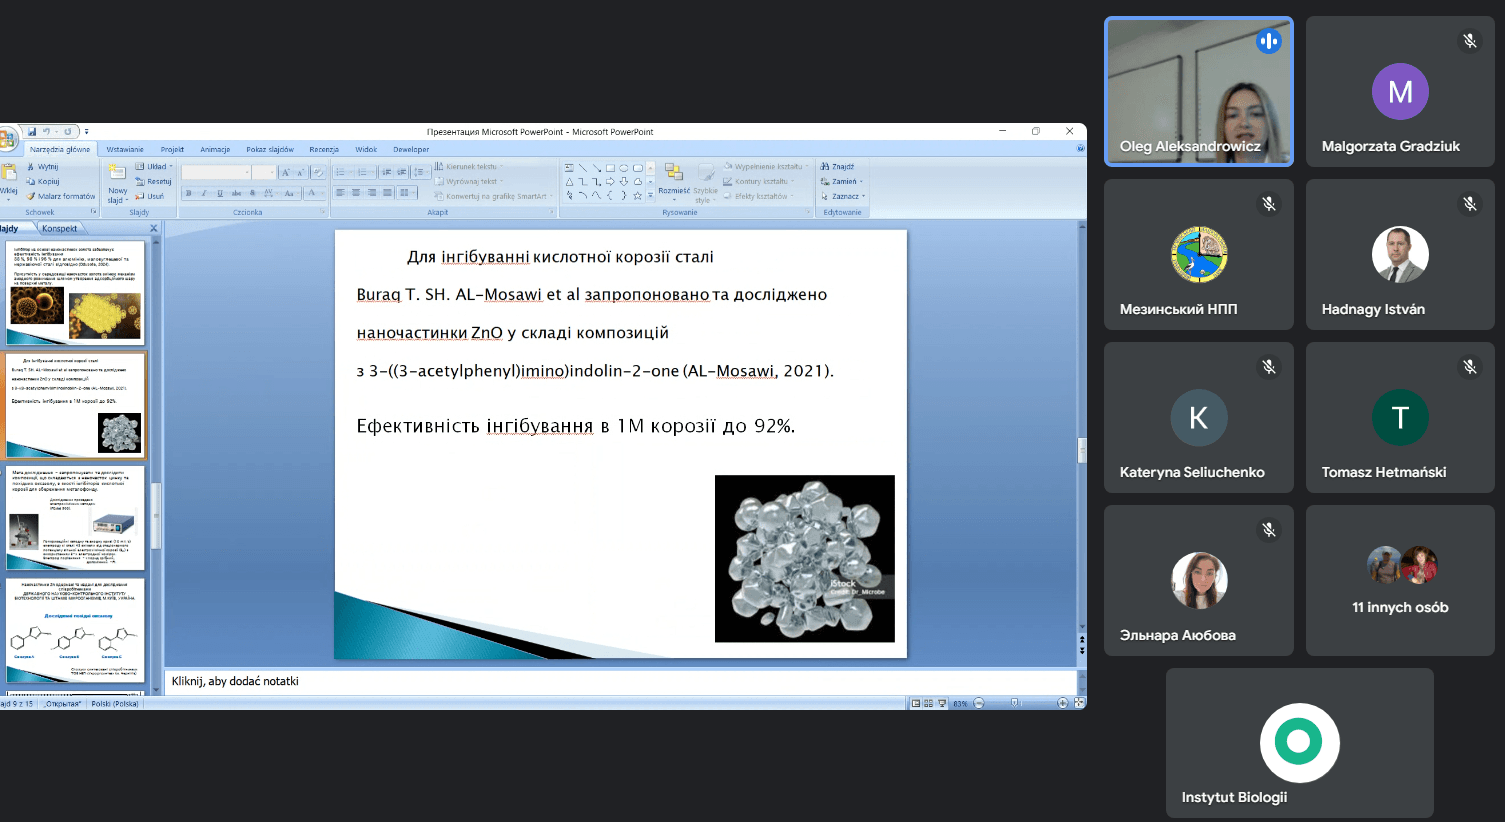Select the nanoparticles slide thumbnail with yellow image

[x=76, y=292]
